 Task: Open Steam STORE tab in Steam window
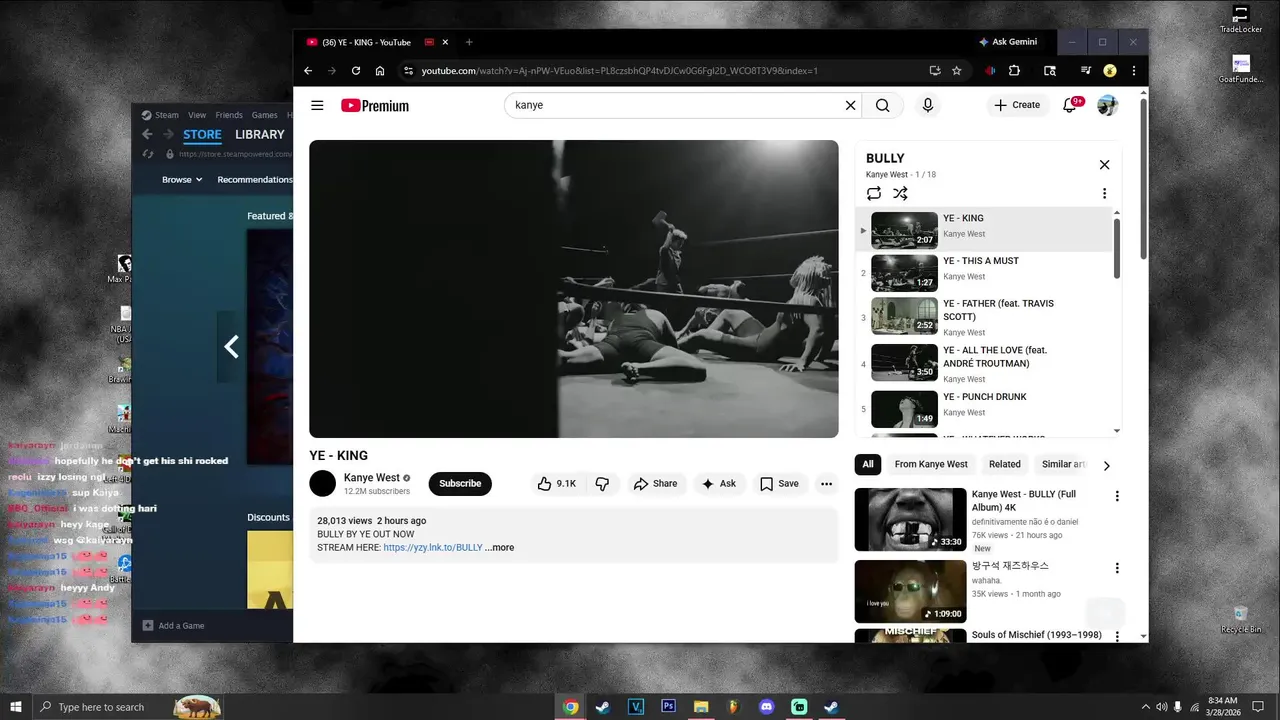click(202, 134)
